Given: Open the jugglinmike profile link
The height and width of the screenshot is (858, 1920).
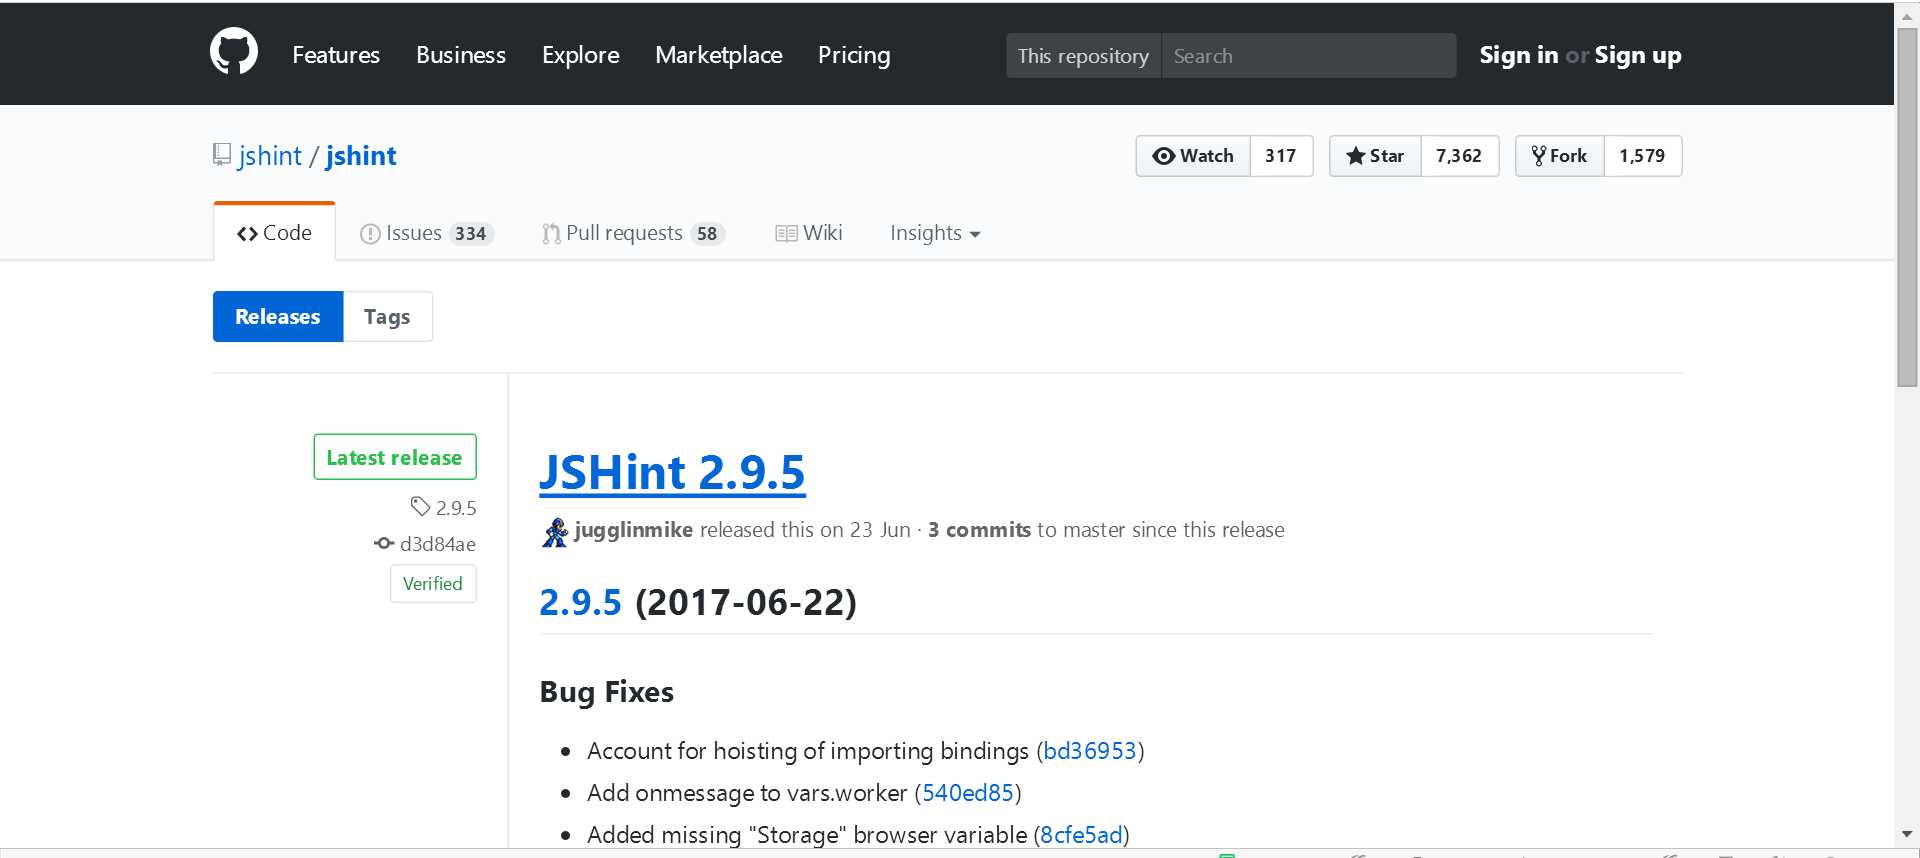Looking at the screenshot, I should tap(634, 530).
